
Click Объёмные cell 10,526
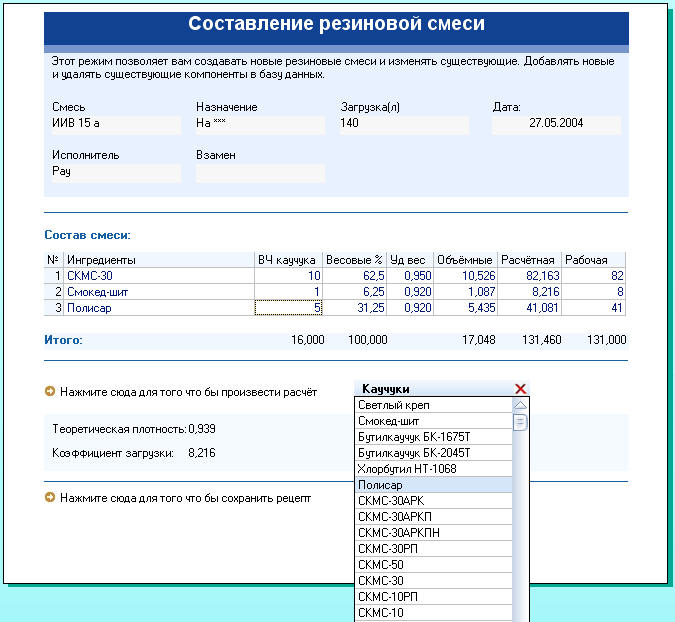[466, 275]
